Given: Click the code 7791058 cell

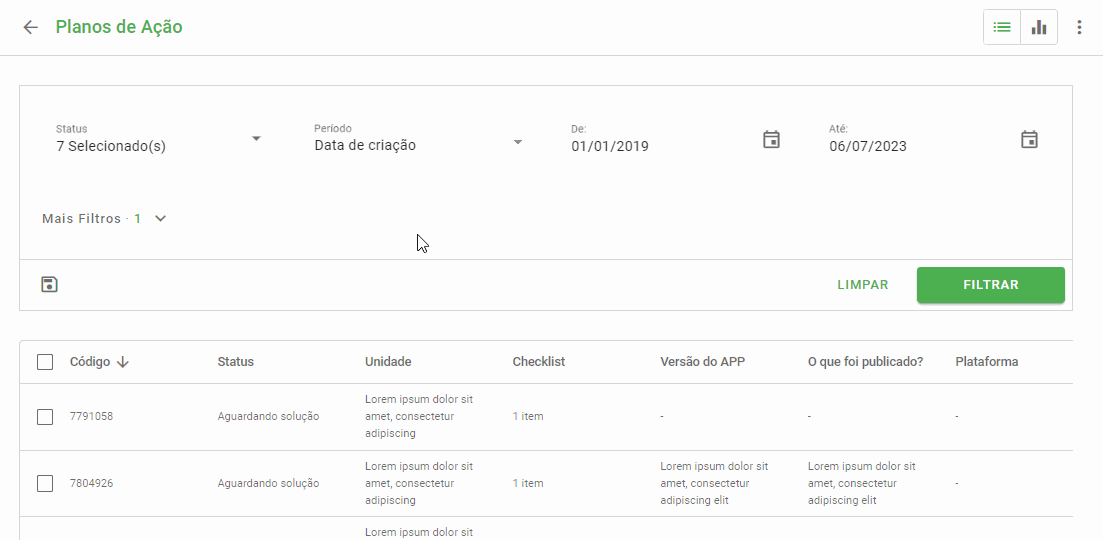Looking at the screenshot, I should (91, 416).
